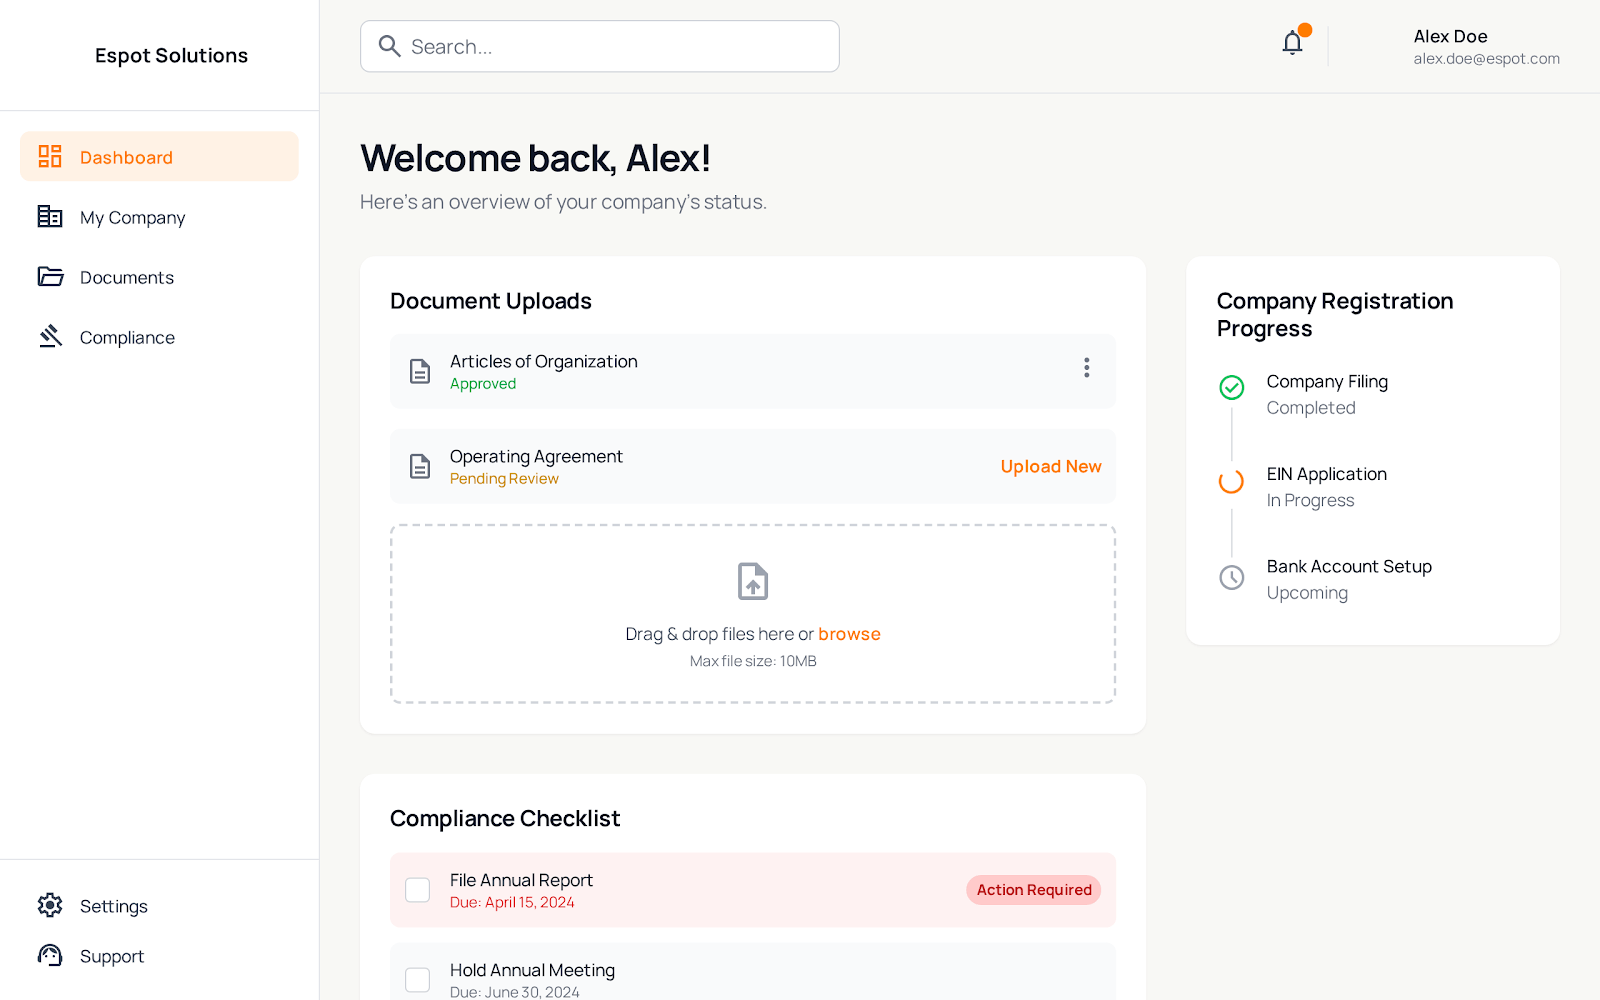Click the file upload icon in dropzone

(x=752, y=581)
